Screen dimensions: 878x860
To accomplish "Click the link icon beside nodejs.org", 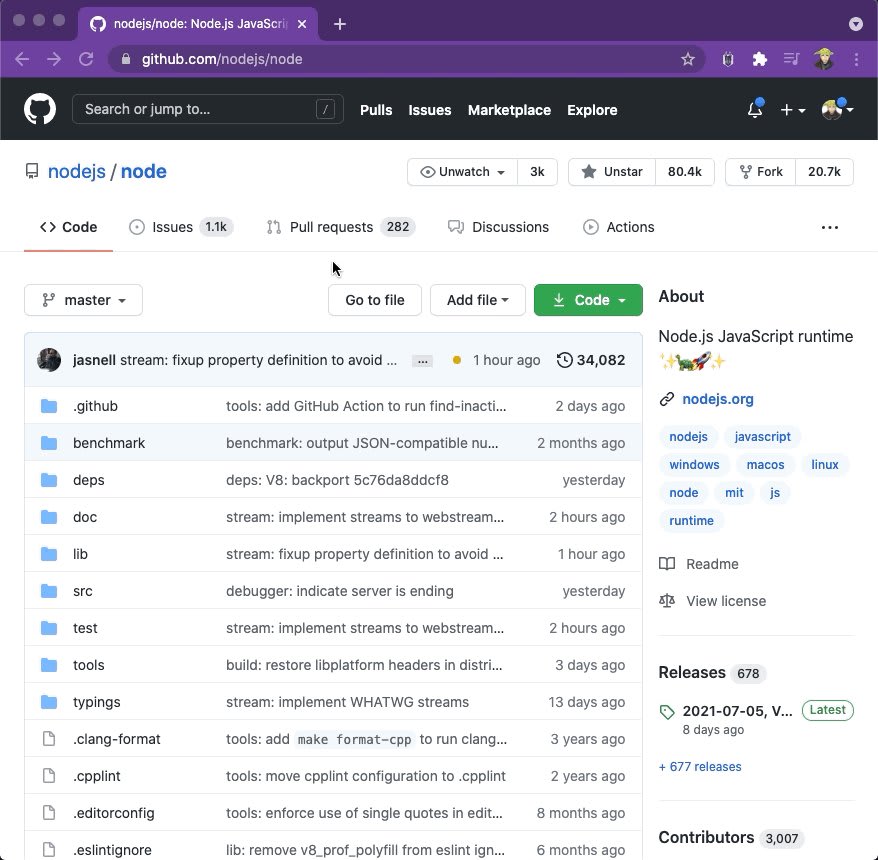I will click(666, 399).
